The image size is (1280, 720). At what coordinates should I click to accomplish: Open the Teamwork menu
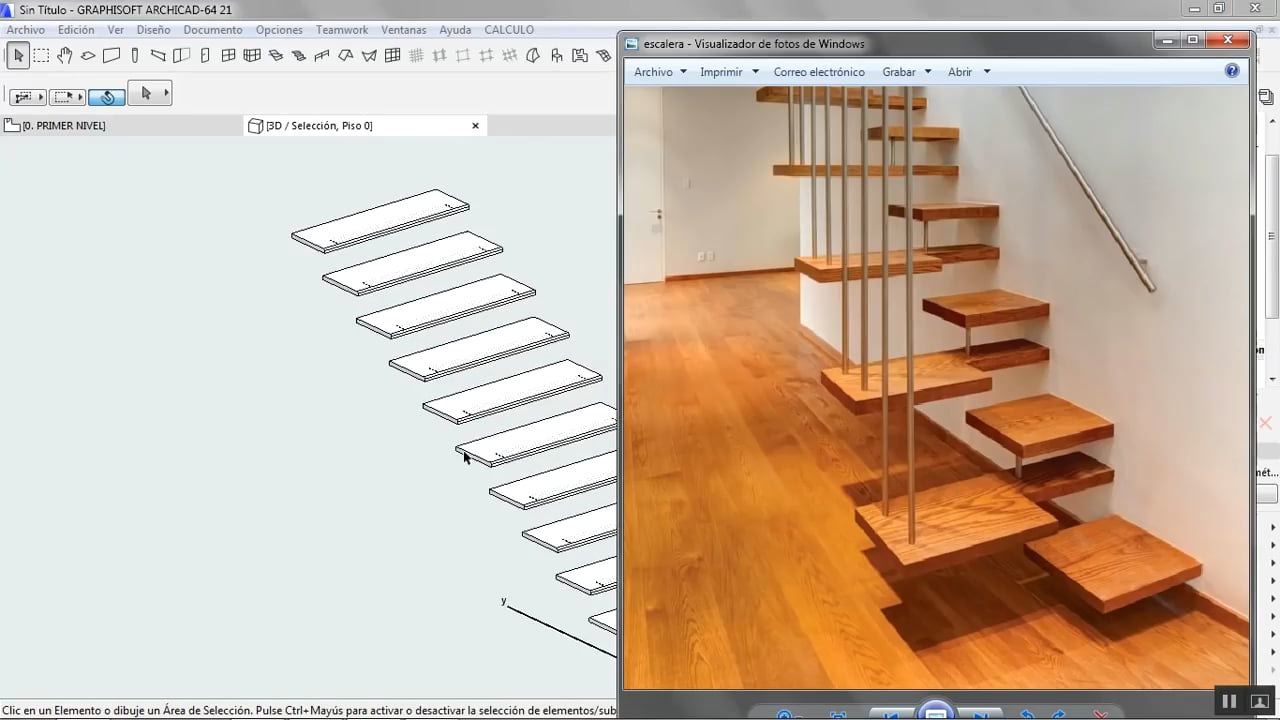(342, 30)
